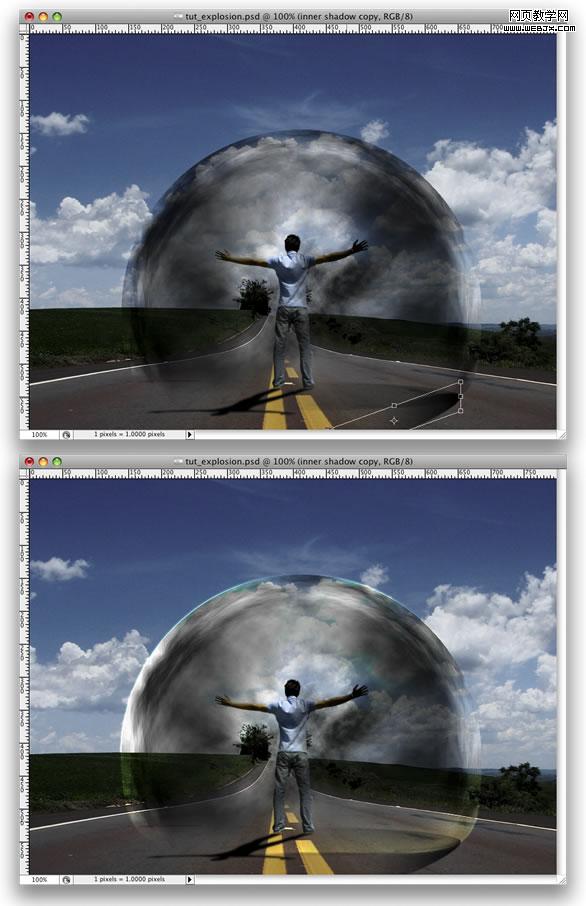The height and width of the screenshot is (906, 586).
Task: Close the top tut_explosion.psd window
Action: click(x=29, y=17)
